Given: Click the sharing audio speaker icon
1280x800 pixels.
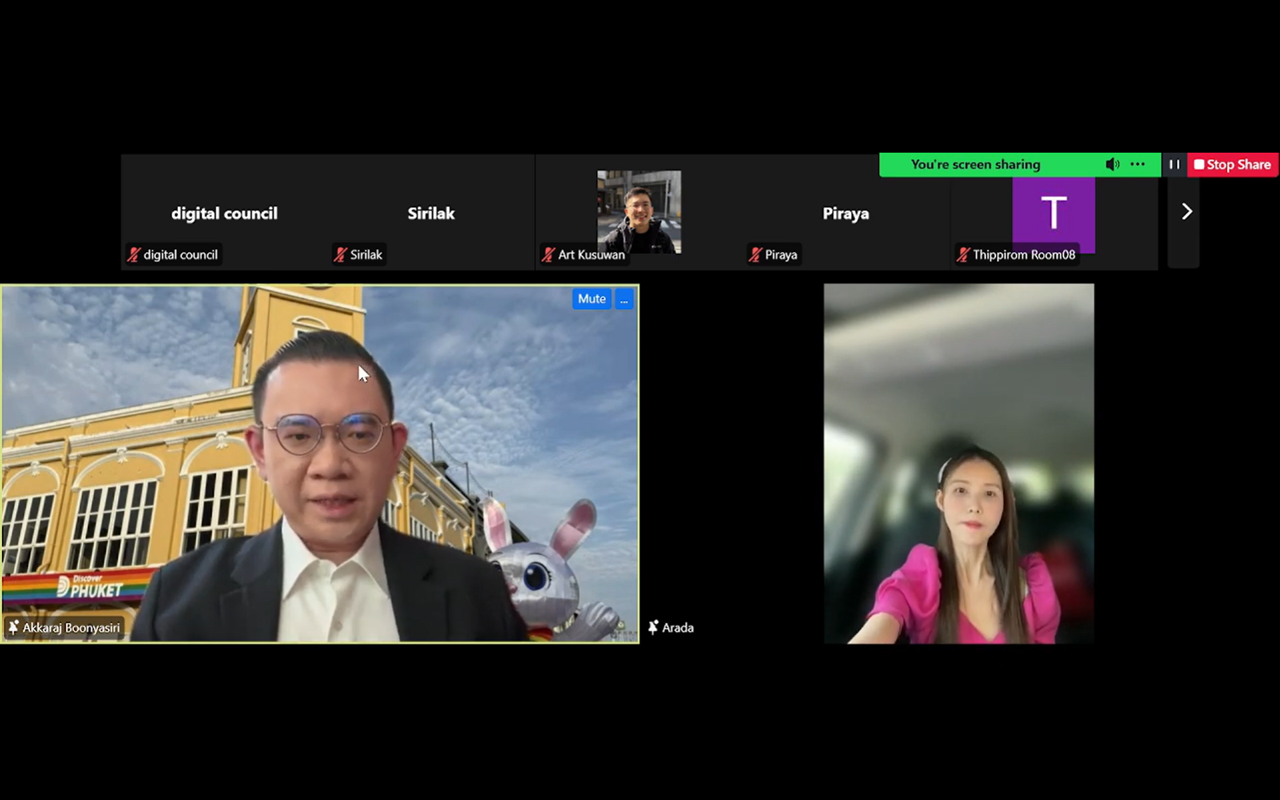Looking at the screenshot, I should coord(1112,165).
